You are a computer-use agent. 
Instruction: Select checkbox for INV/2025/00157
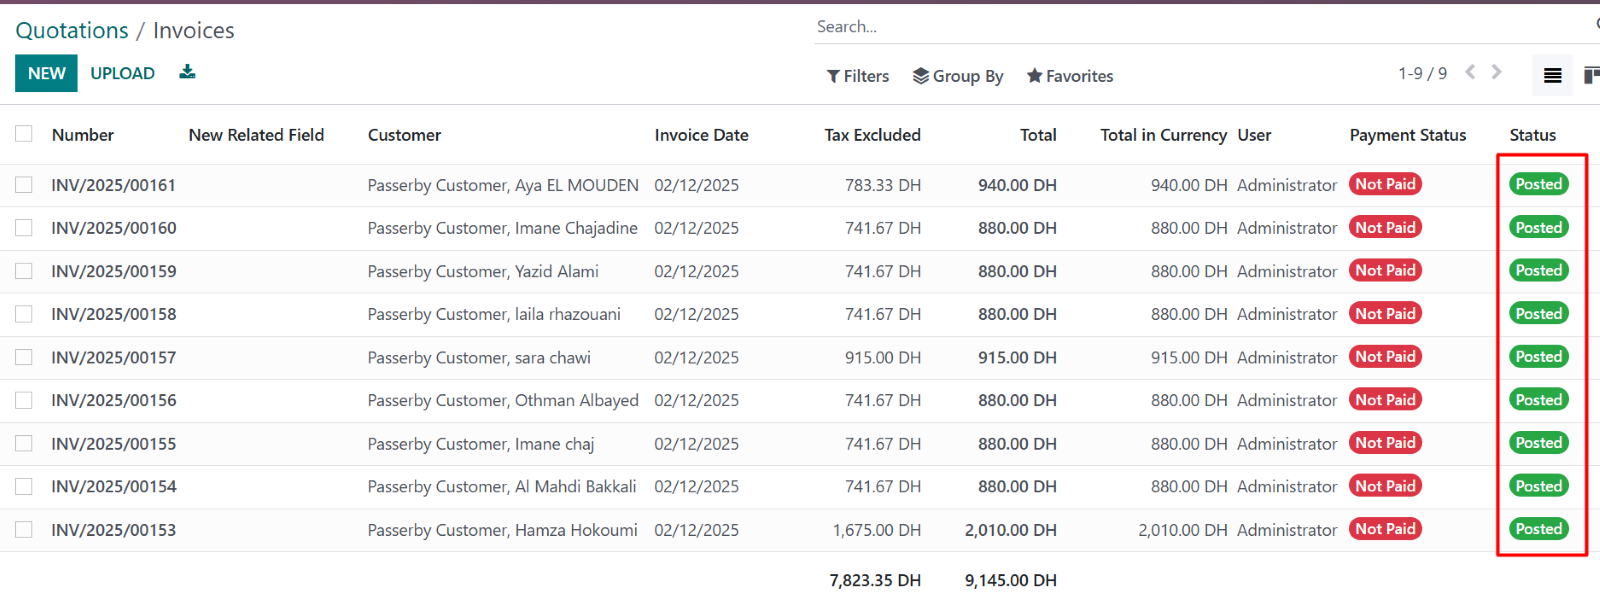(x=24, y=357)
